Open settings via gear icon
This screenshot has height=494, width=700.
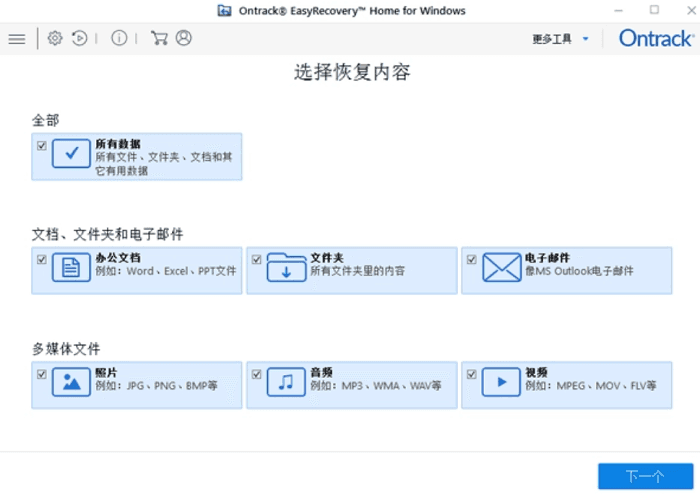click(55, 38)
